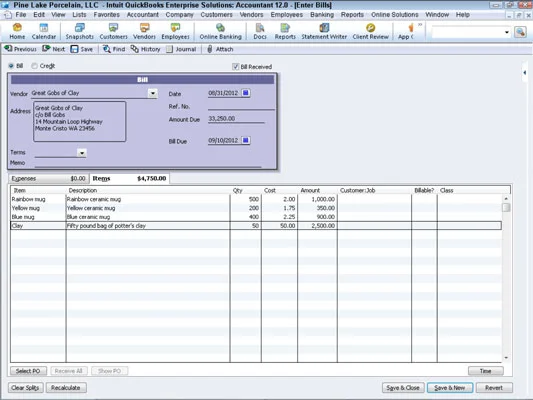
Task: Click the Recalculate button
Action: (x=66, y=387)
